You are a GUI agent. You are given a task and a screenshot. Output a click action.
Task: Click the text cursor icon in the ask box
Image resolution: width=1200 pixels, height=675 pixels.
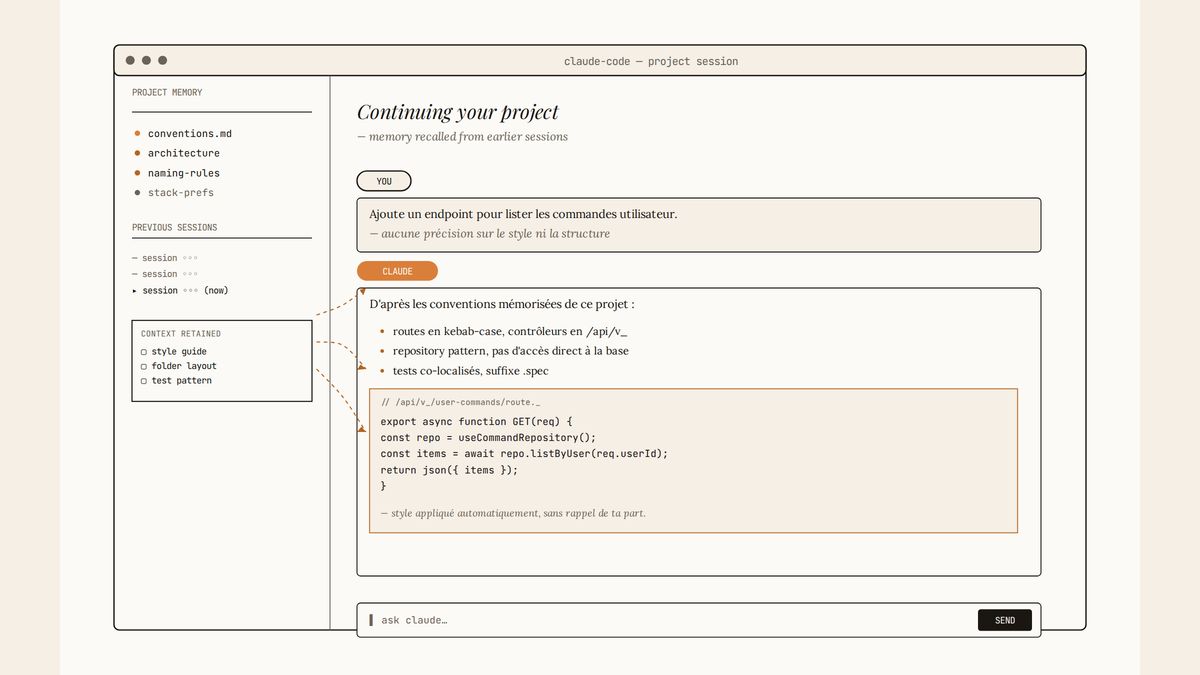371,620
